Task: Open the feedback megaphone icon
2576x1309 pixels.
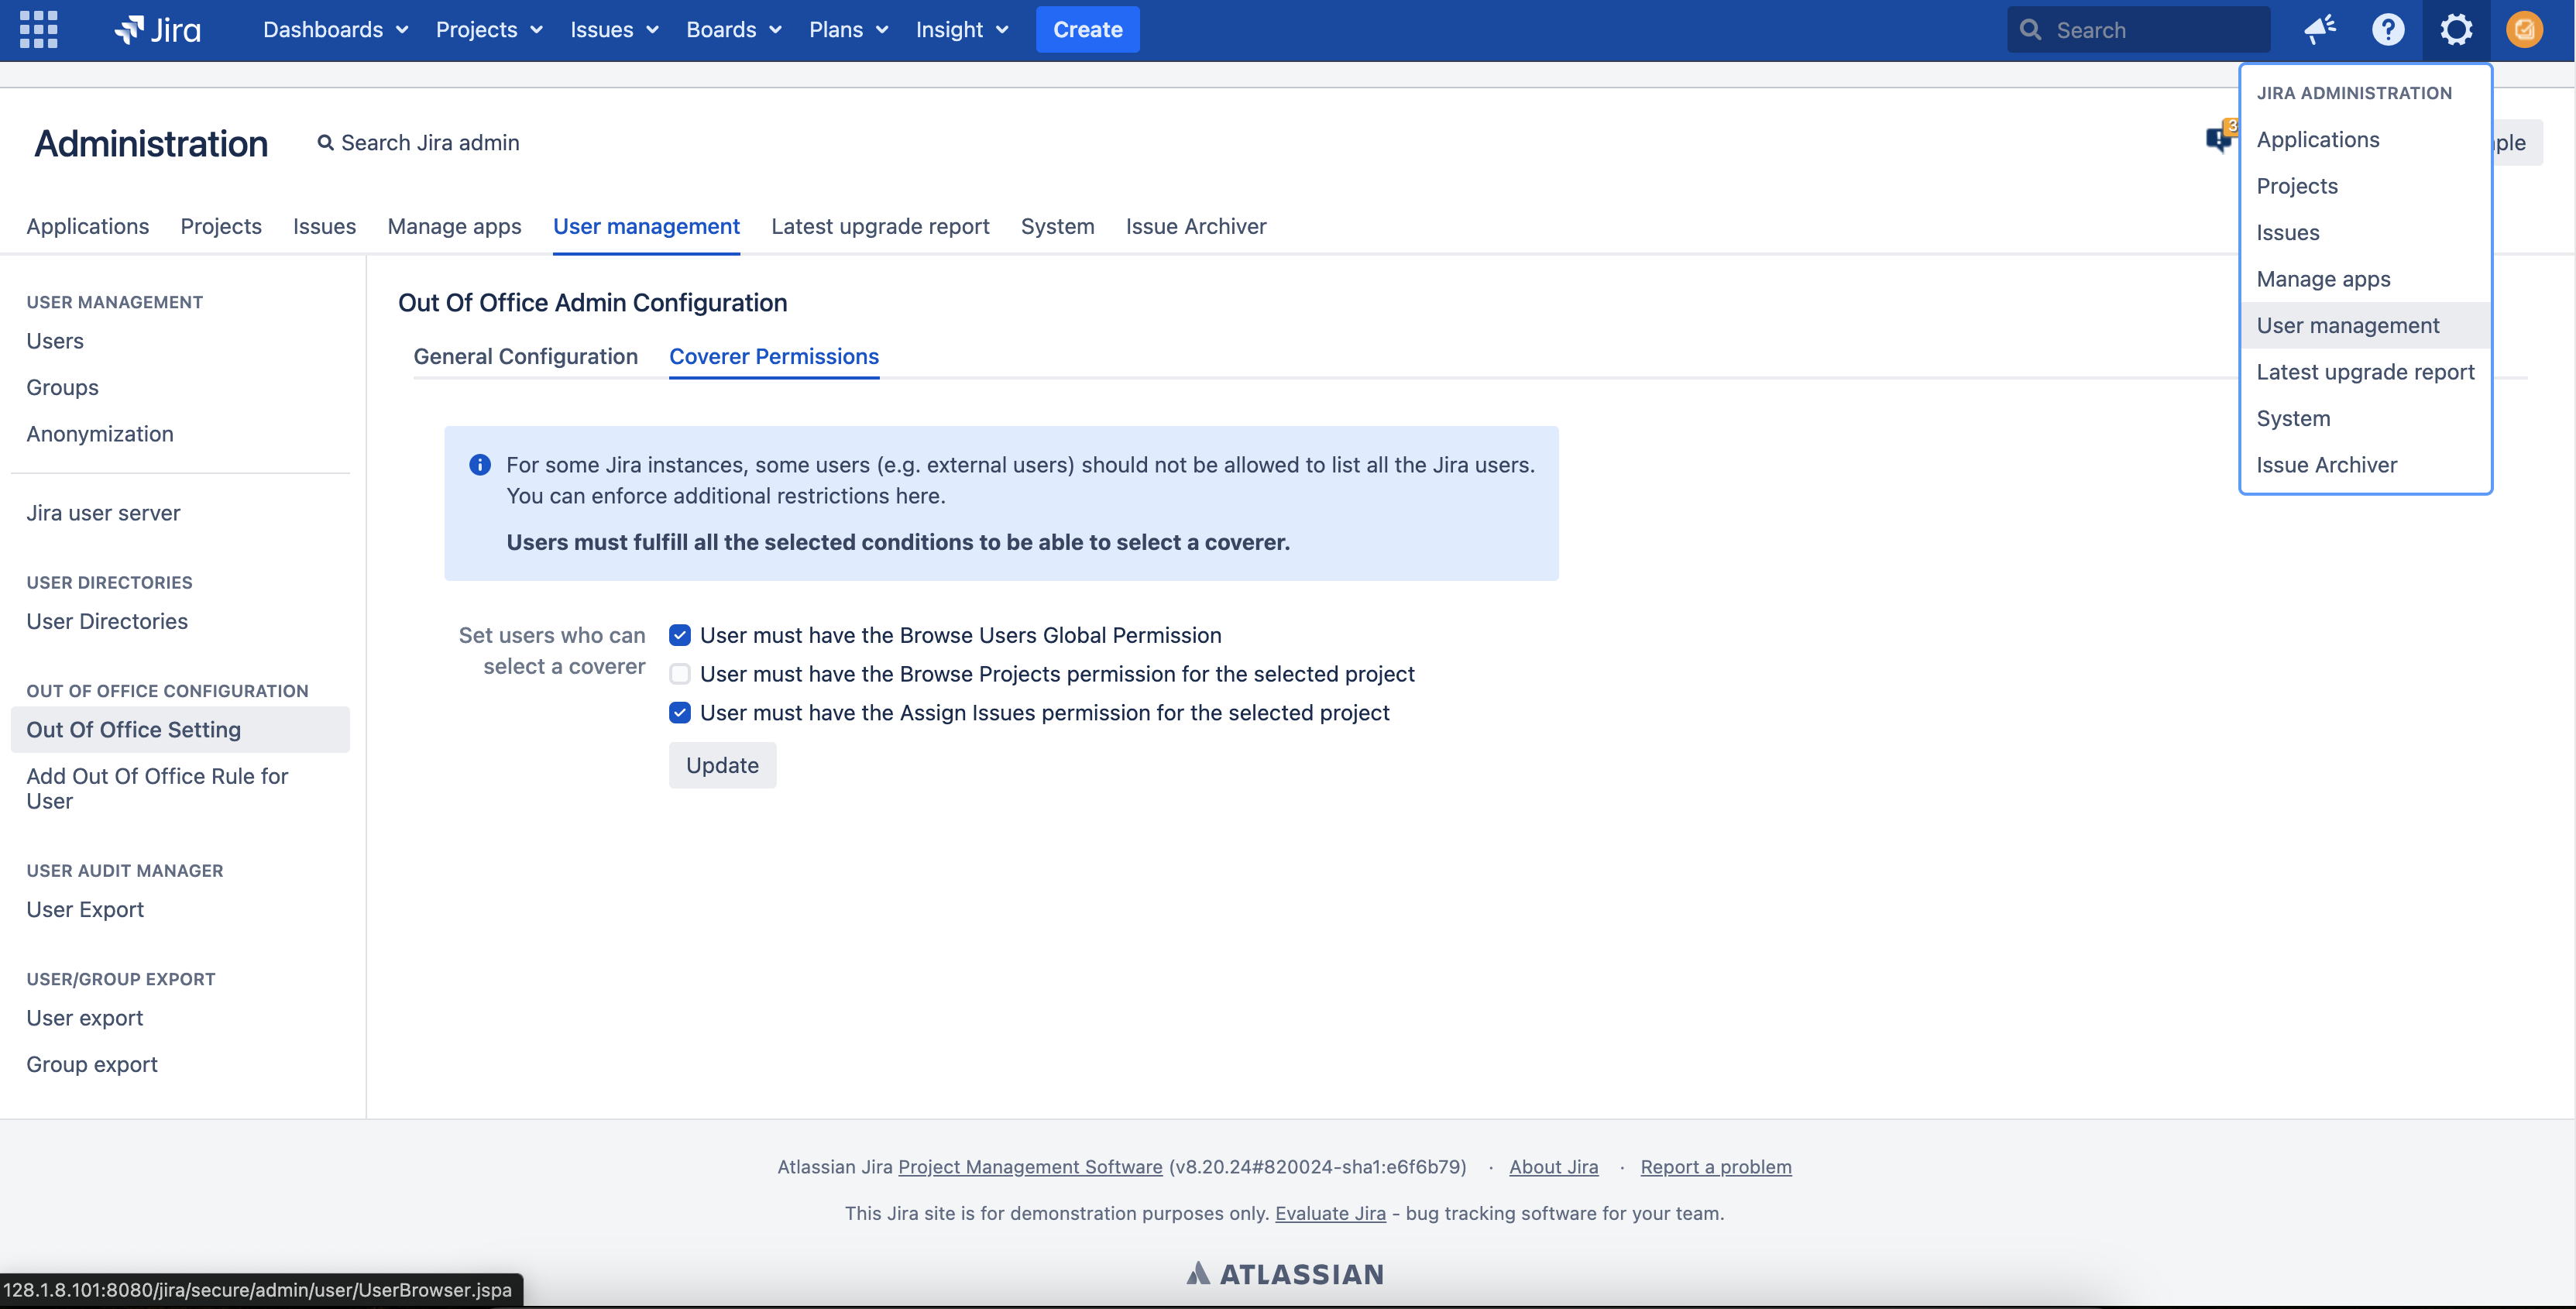Action: pyautogui.click(x=2319, y=29)
